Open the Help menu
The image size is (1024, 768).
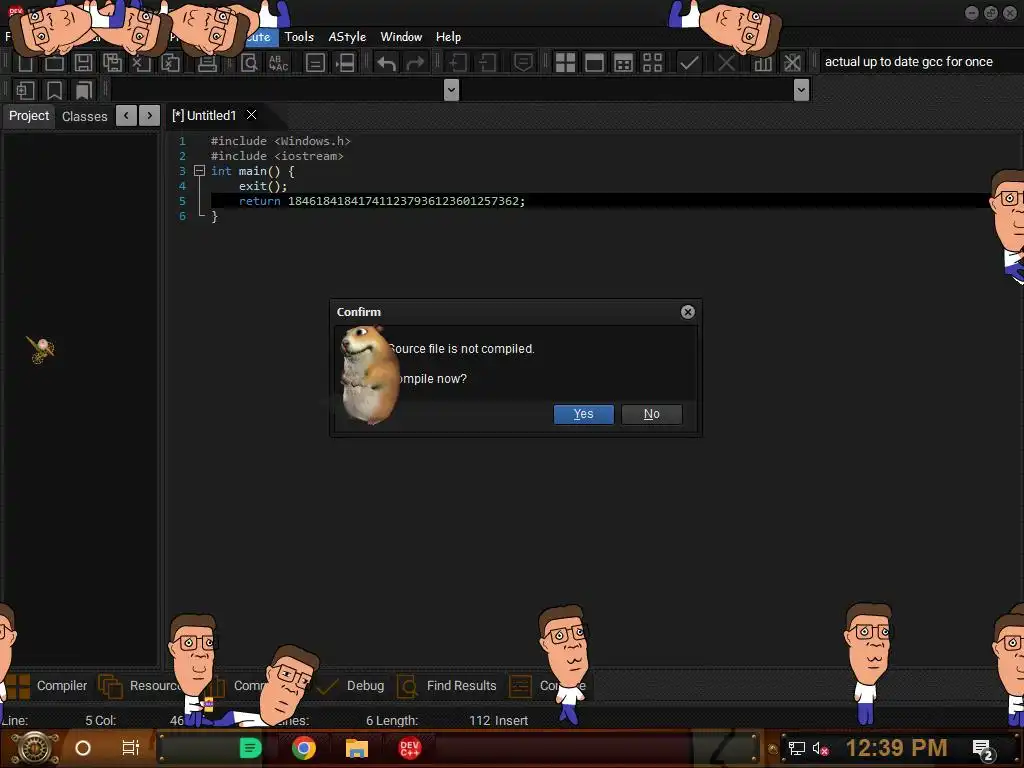448,37
